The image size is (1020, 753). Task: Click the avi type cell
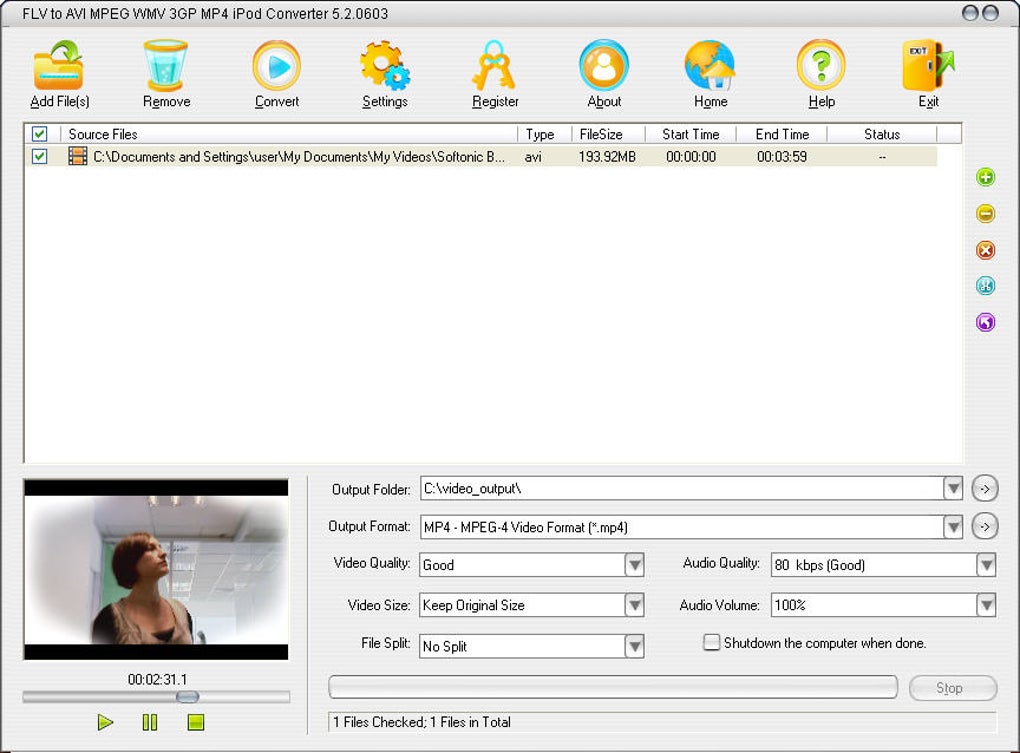pyautogui.click(x=533, y=157)
